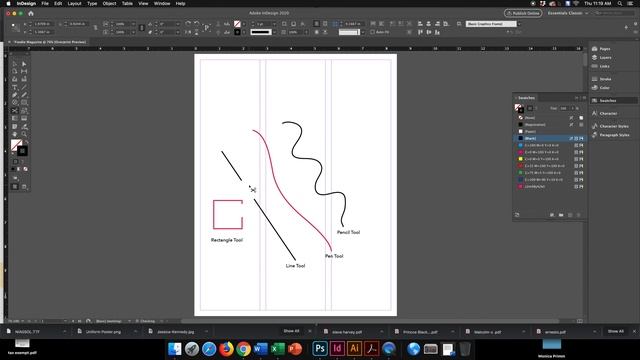640x360 pixels.
Task: Choose the Type tool
Action: (15, 87)
